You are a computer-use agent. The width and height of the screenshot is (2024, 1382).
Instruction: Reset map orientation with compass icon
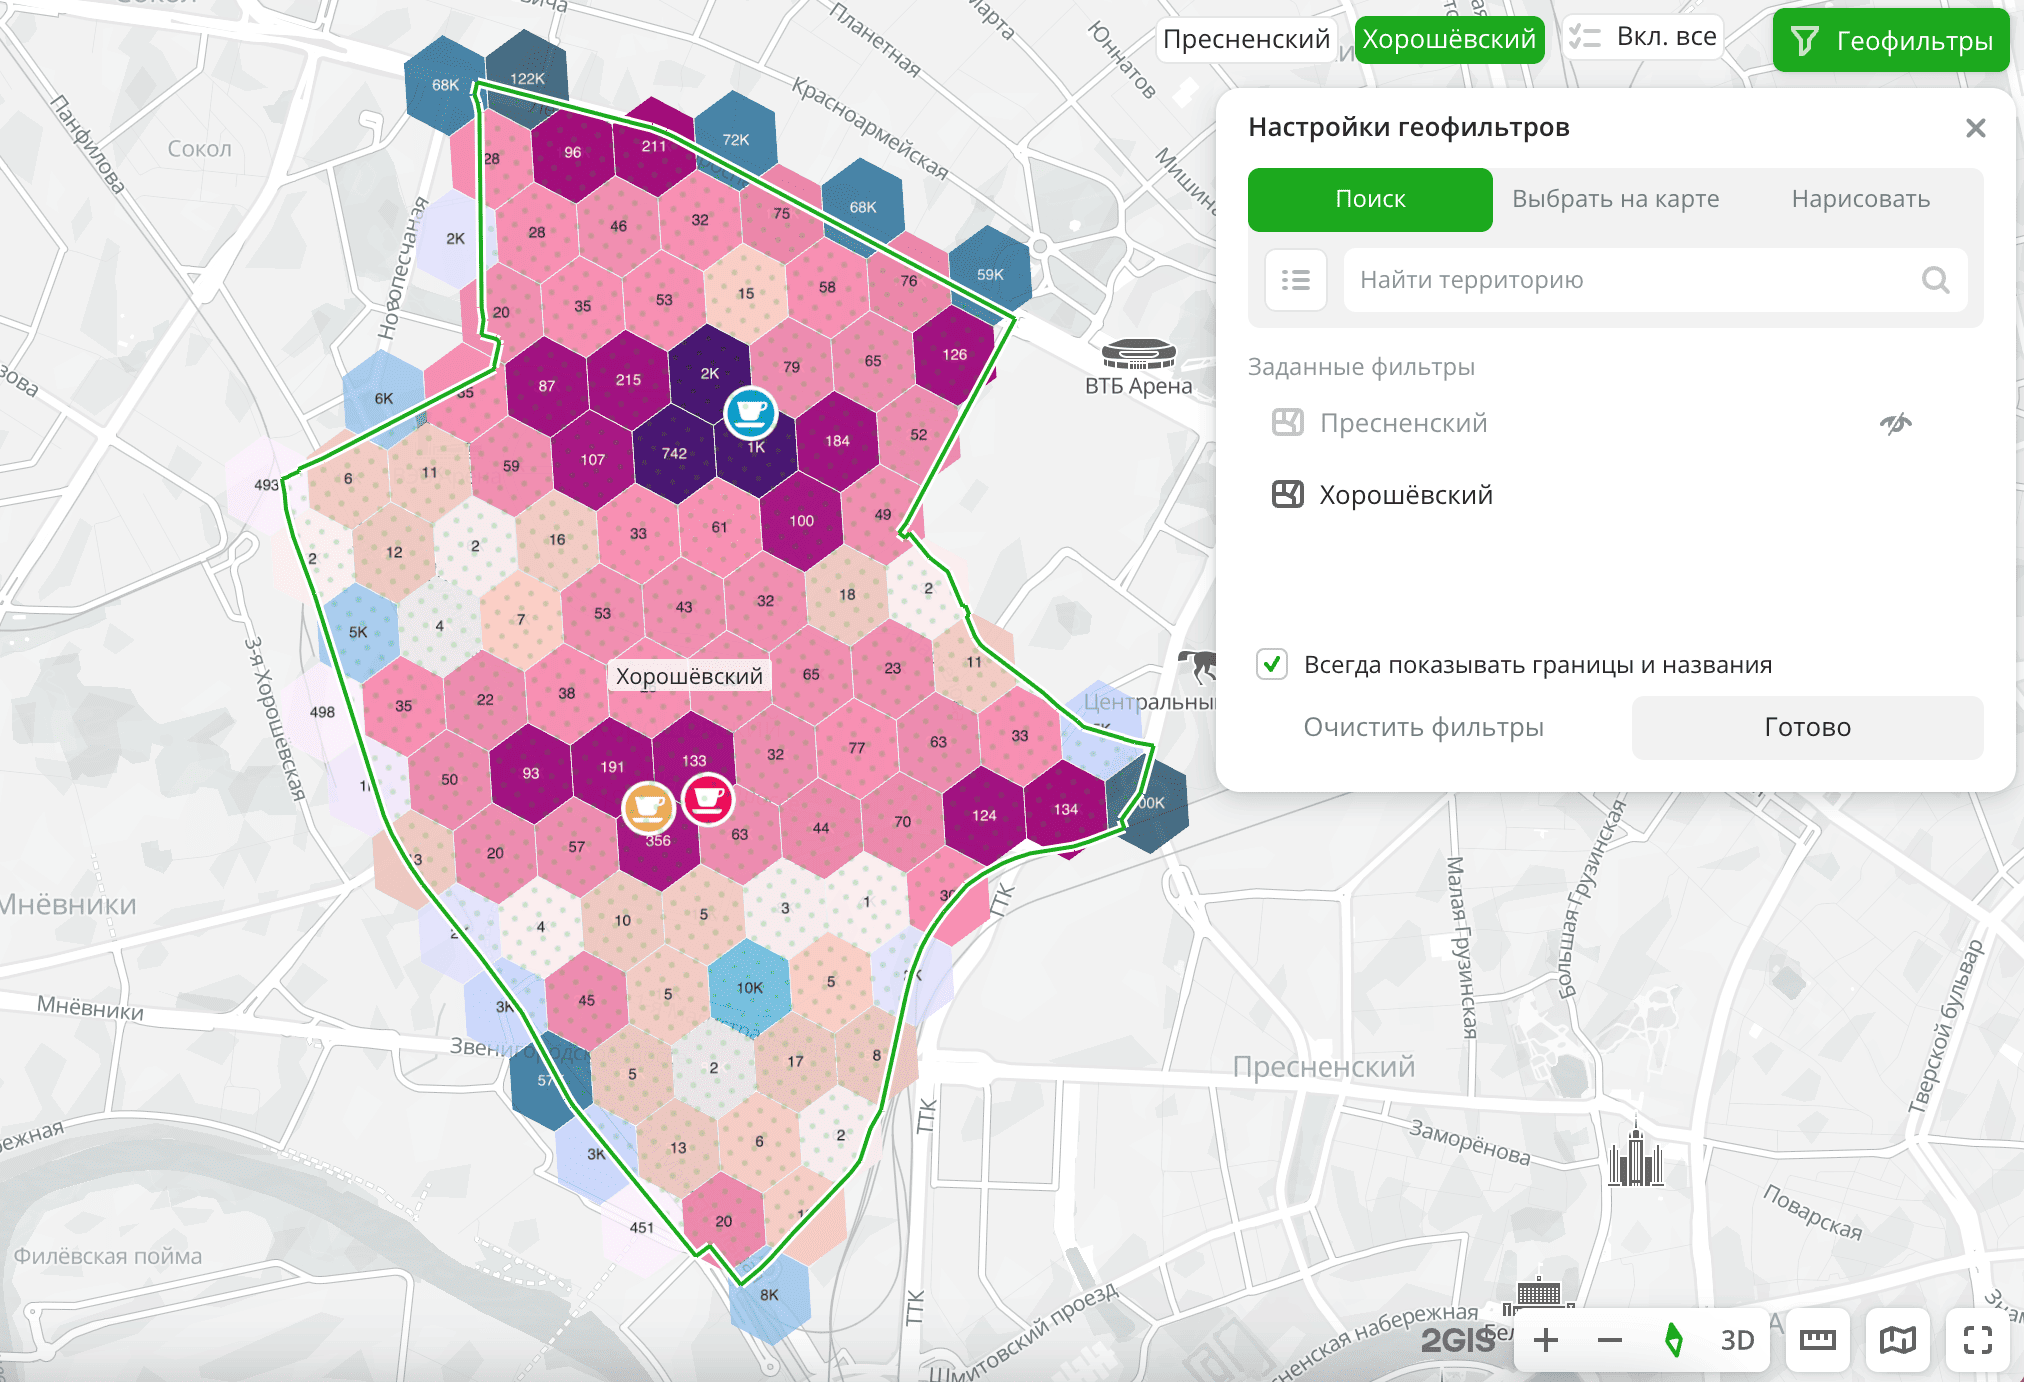(1673, 1340)
